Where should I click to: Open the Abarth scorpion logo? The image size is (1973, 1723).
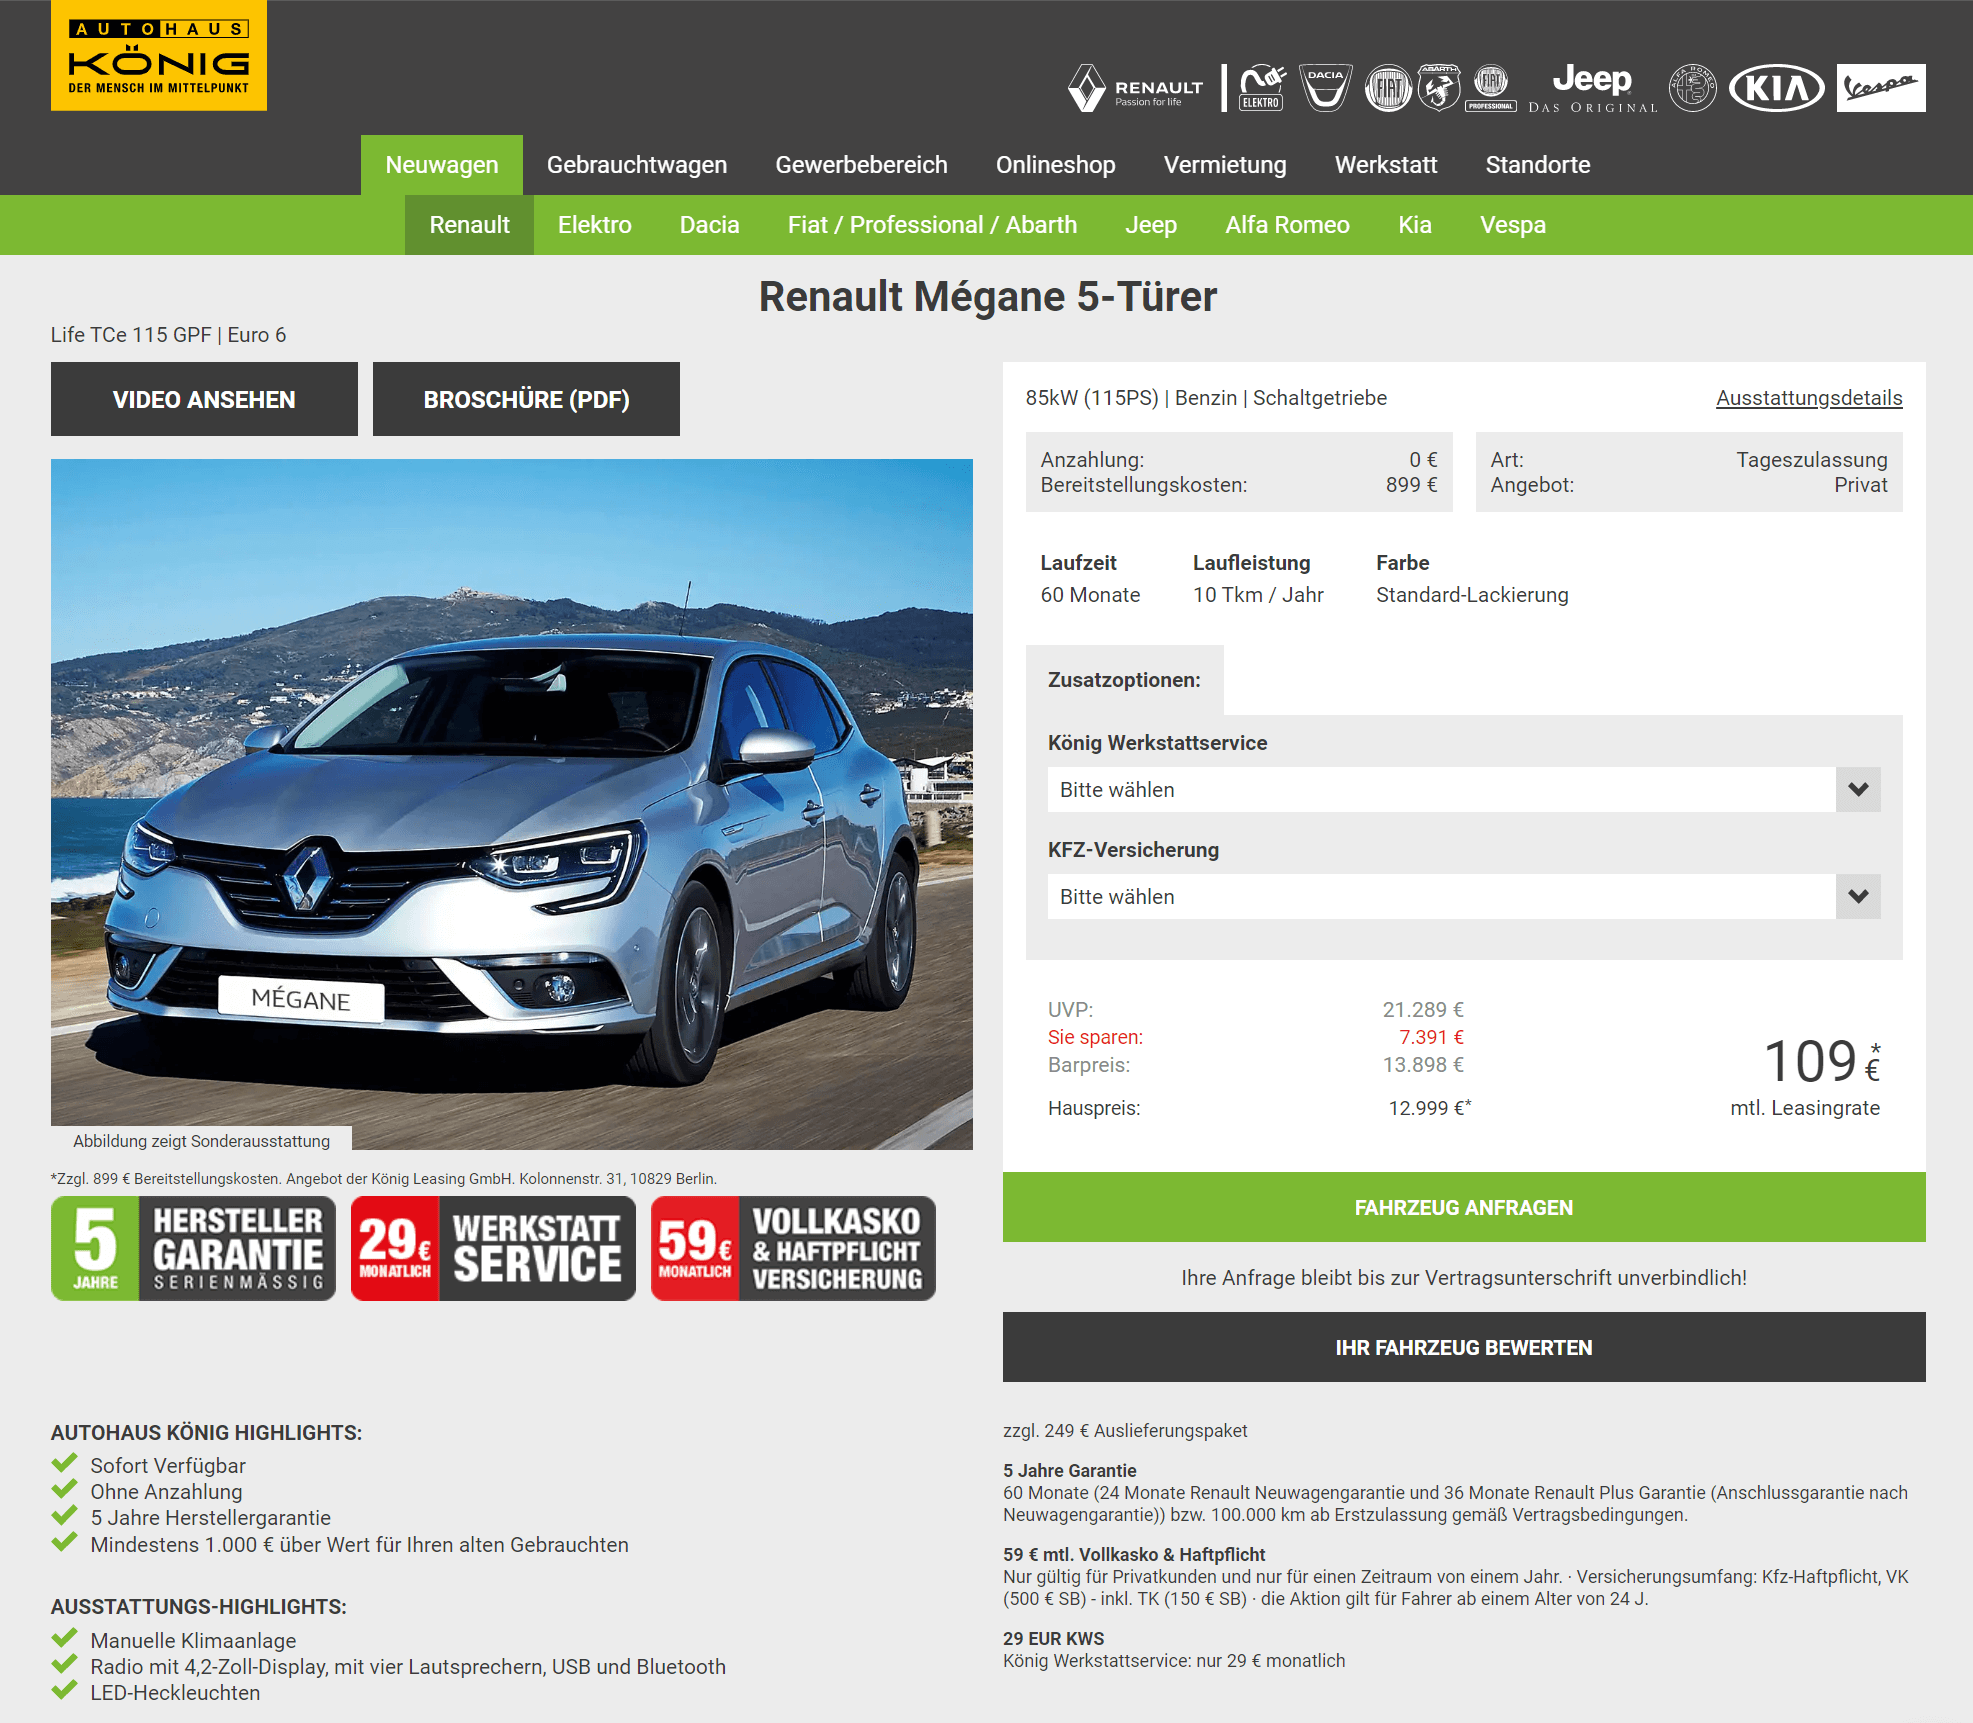point(1439,88)
